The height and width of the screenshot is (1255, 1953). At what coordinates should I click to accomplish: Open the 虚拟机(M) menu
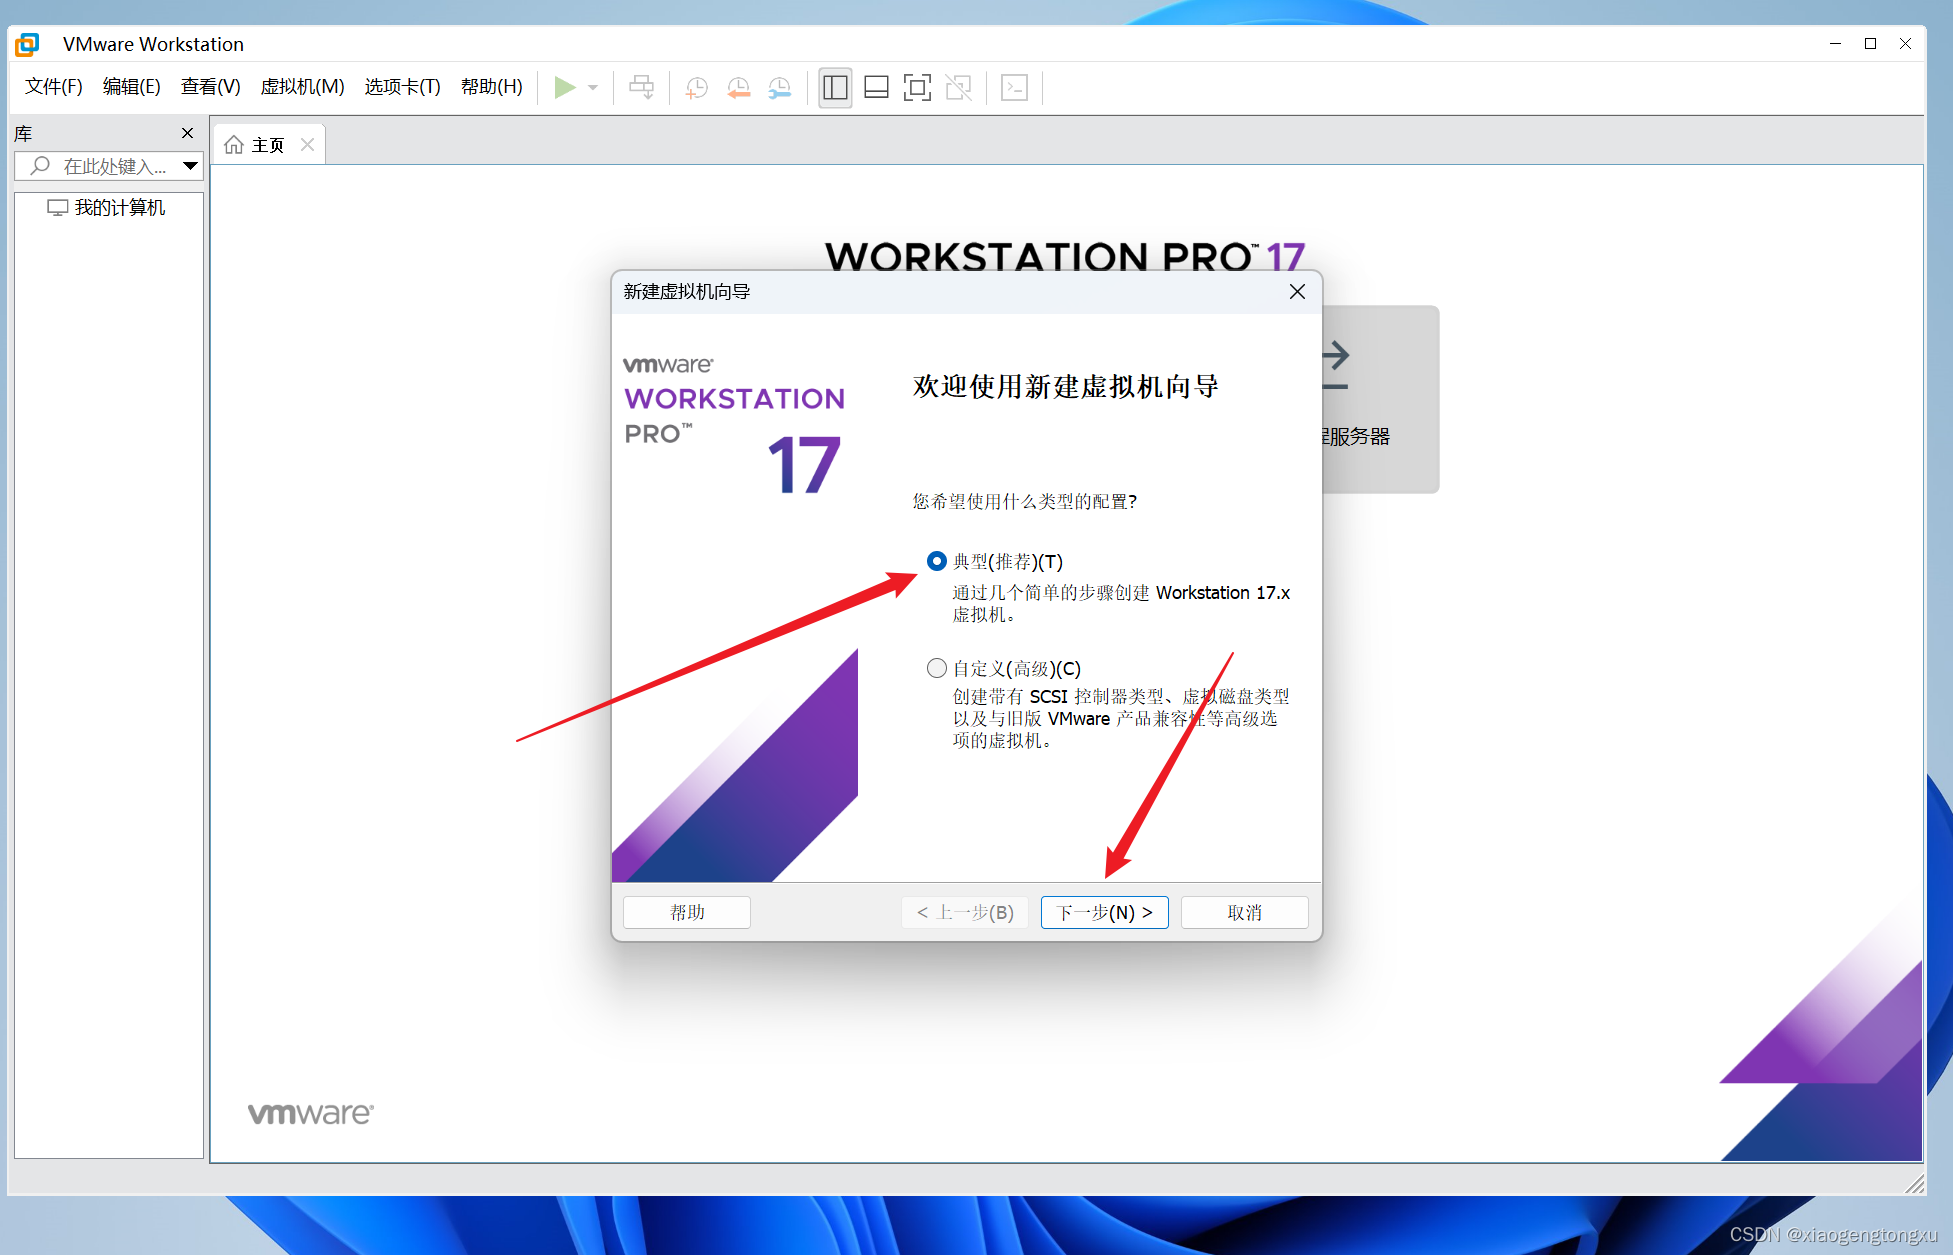(302, 87)
